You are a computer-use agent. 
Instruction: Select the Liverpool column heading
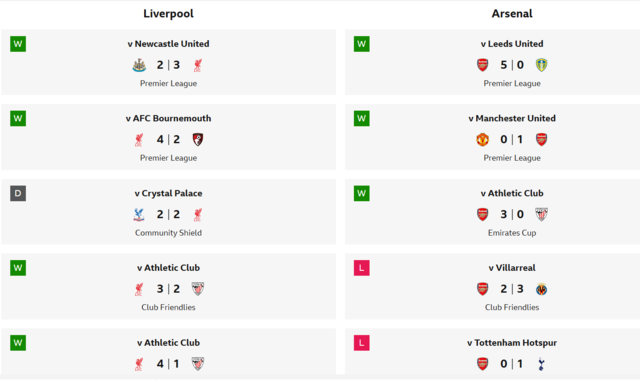click(x=168, y=13)
